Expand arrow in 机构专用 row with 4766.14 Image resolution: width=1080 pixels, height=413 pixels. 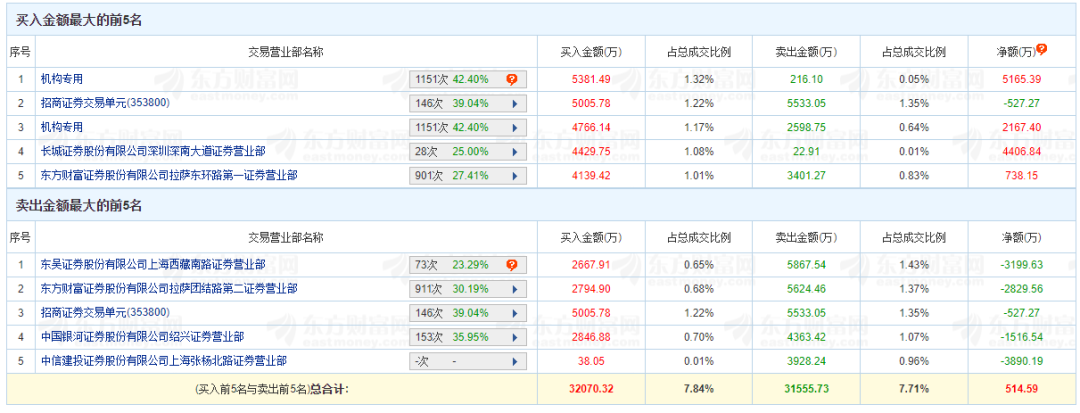click(x=514, y=127)
